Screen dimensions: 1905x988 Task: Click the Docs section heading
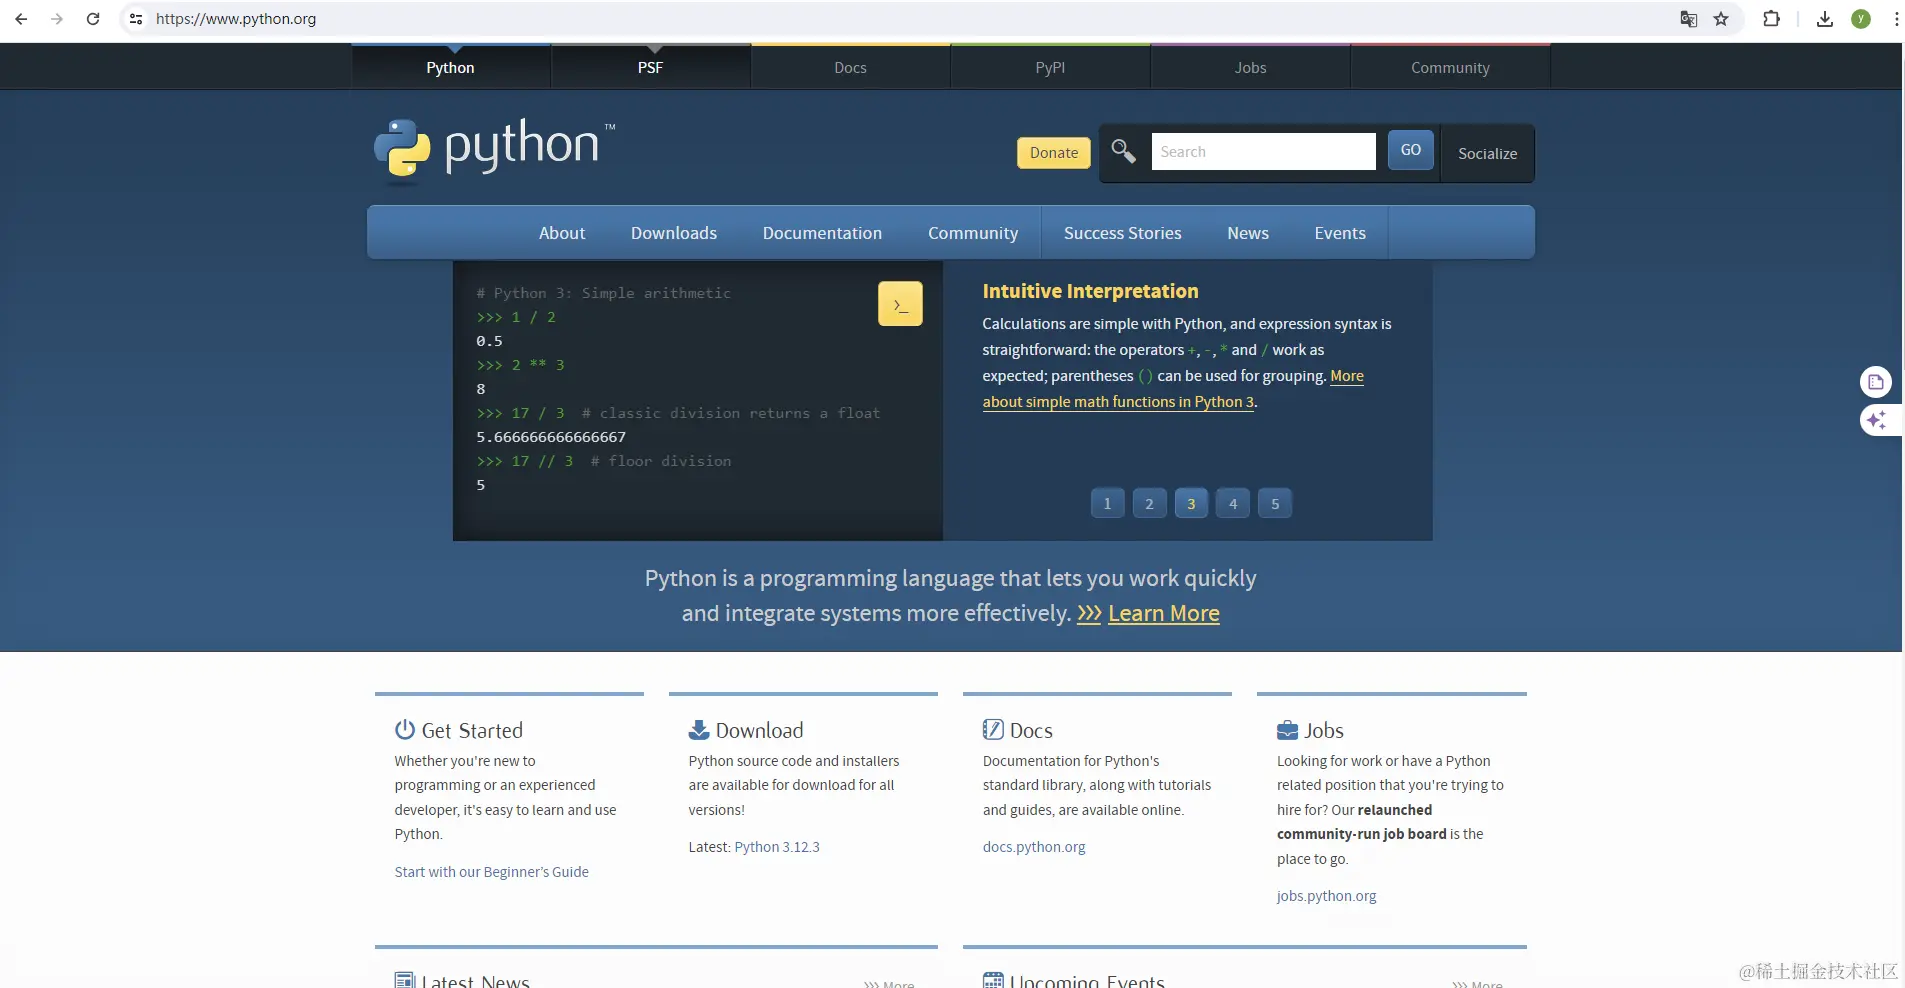point(1032,731)
